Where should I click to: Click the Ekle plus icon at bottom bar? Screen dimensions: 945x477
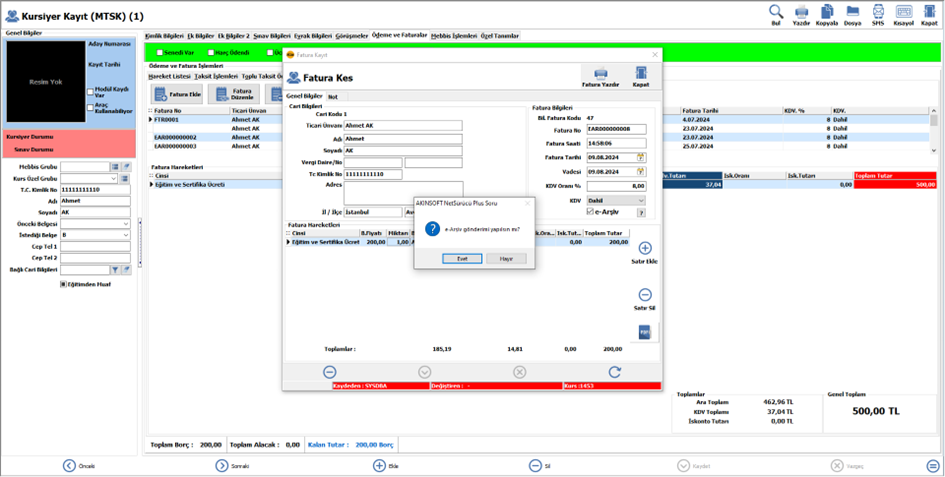[x=379, y=466]
